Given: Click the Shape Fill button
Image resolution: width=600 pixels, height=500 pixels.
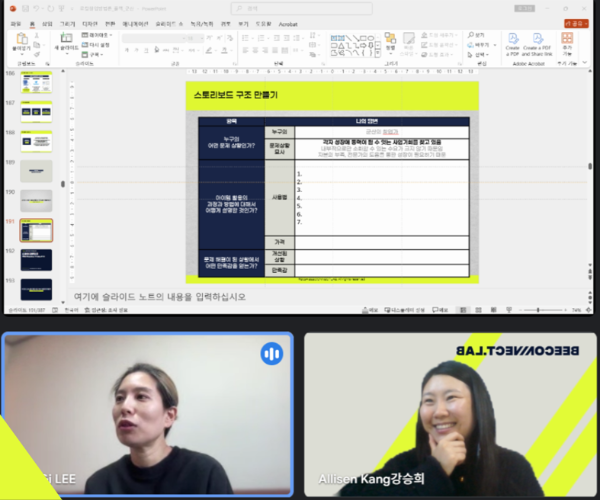Looking at the screenshot, I should click(439, 35).
